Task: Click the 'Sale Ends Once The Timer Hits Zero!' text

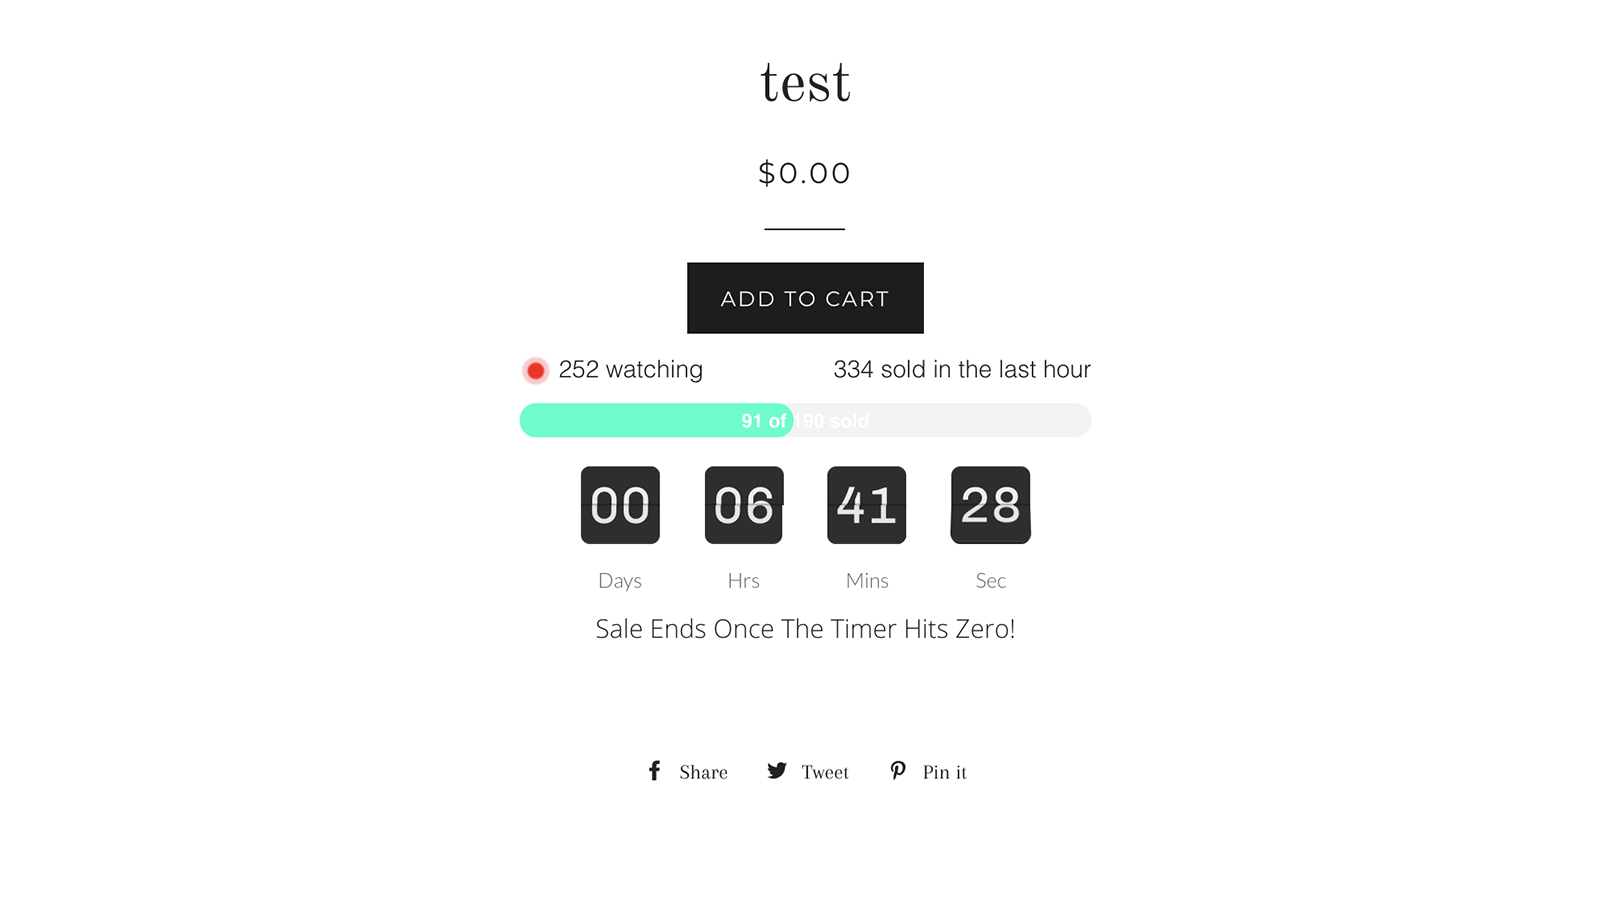Action: tap(804, 628)
